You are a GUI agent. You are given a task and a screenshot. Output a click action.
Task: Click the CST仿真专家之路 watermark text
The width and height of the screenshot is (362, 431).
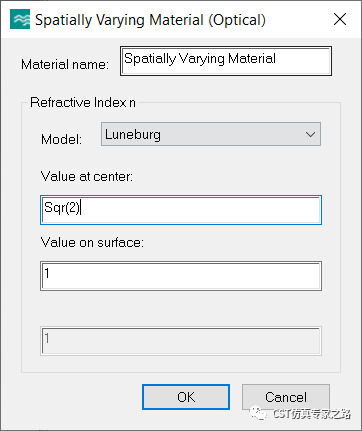click(312, 414)
